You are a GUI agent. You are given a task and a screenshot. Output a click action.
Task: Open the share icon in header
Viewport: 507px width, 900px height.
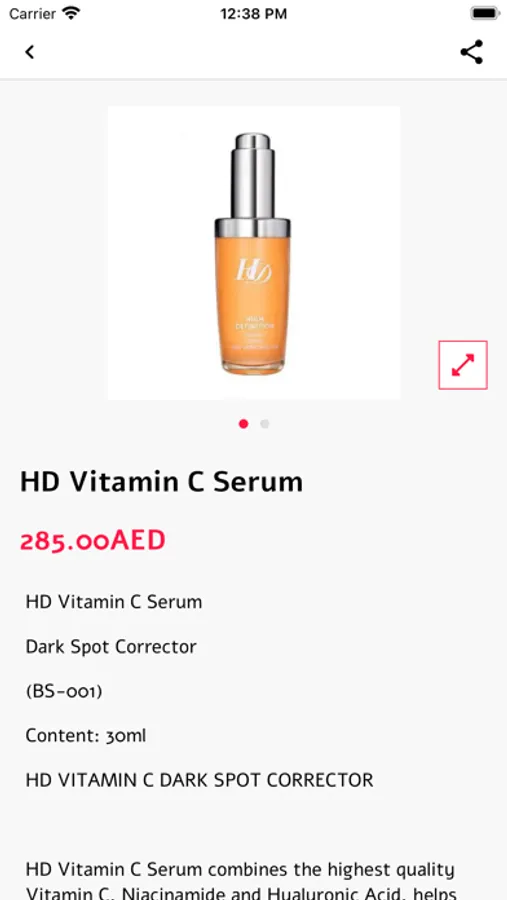(471, 52)
